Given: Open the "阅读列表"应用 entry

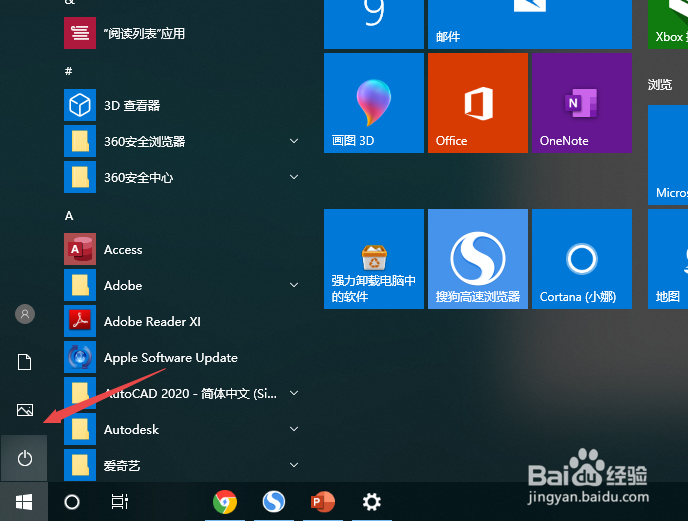Looking at the screenshot, I should click(182, 33).
